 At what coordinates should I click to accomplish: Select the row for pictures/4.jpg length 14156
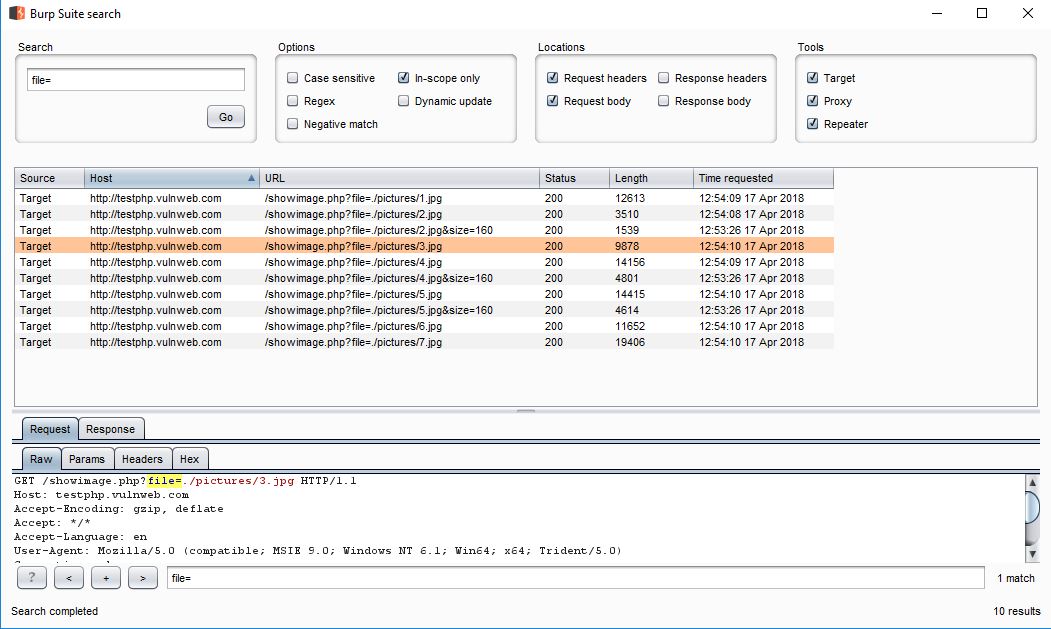tap(424, 262)
